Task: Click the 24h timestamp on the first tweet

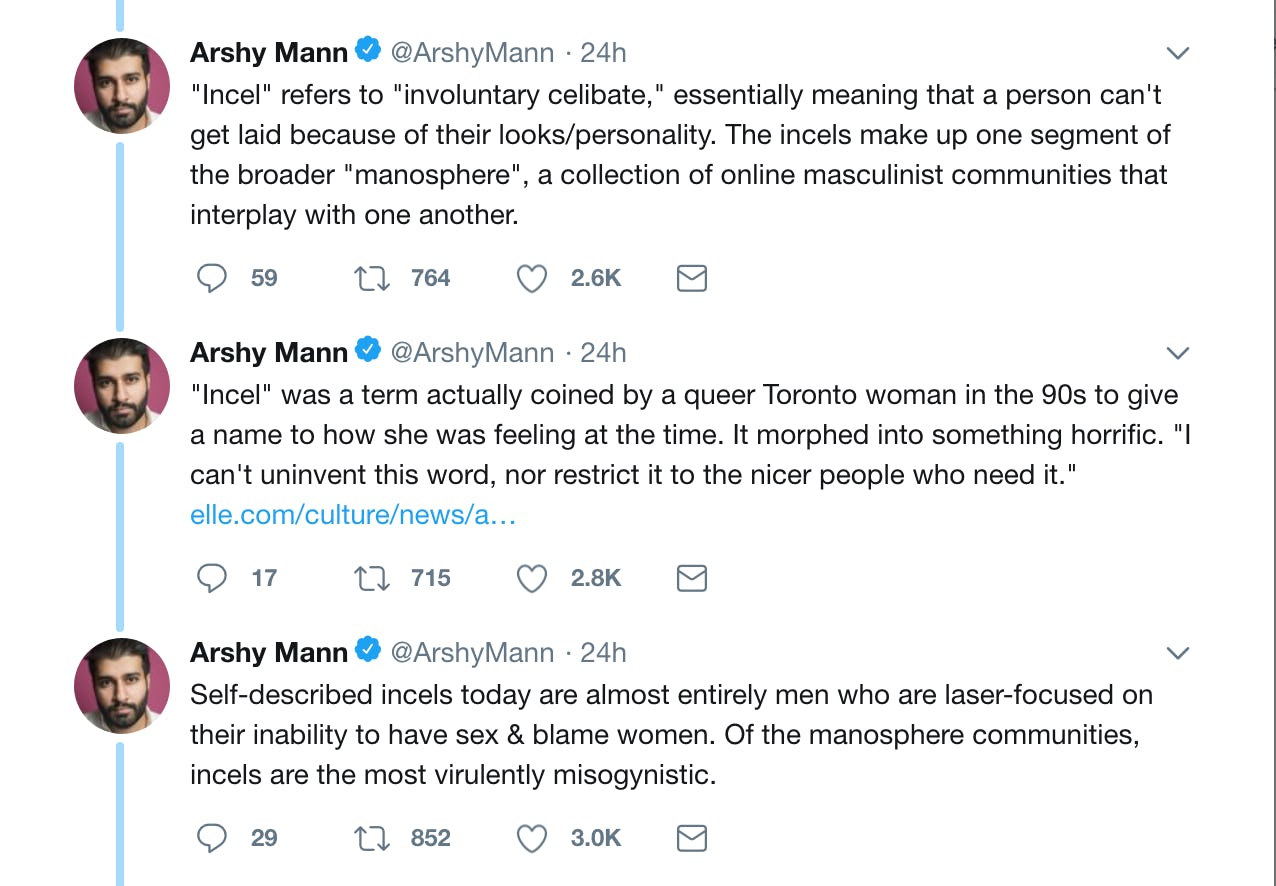Action: point(603,52)
